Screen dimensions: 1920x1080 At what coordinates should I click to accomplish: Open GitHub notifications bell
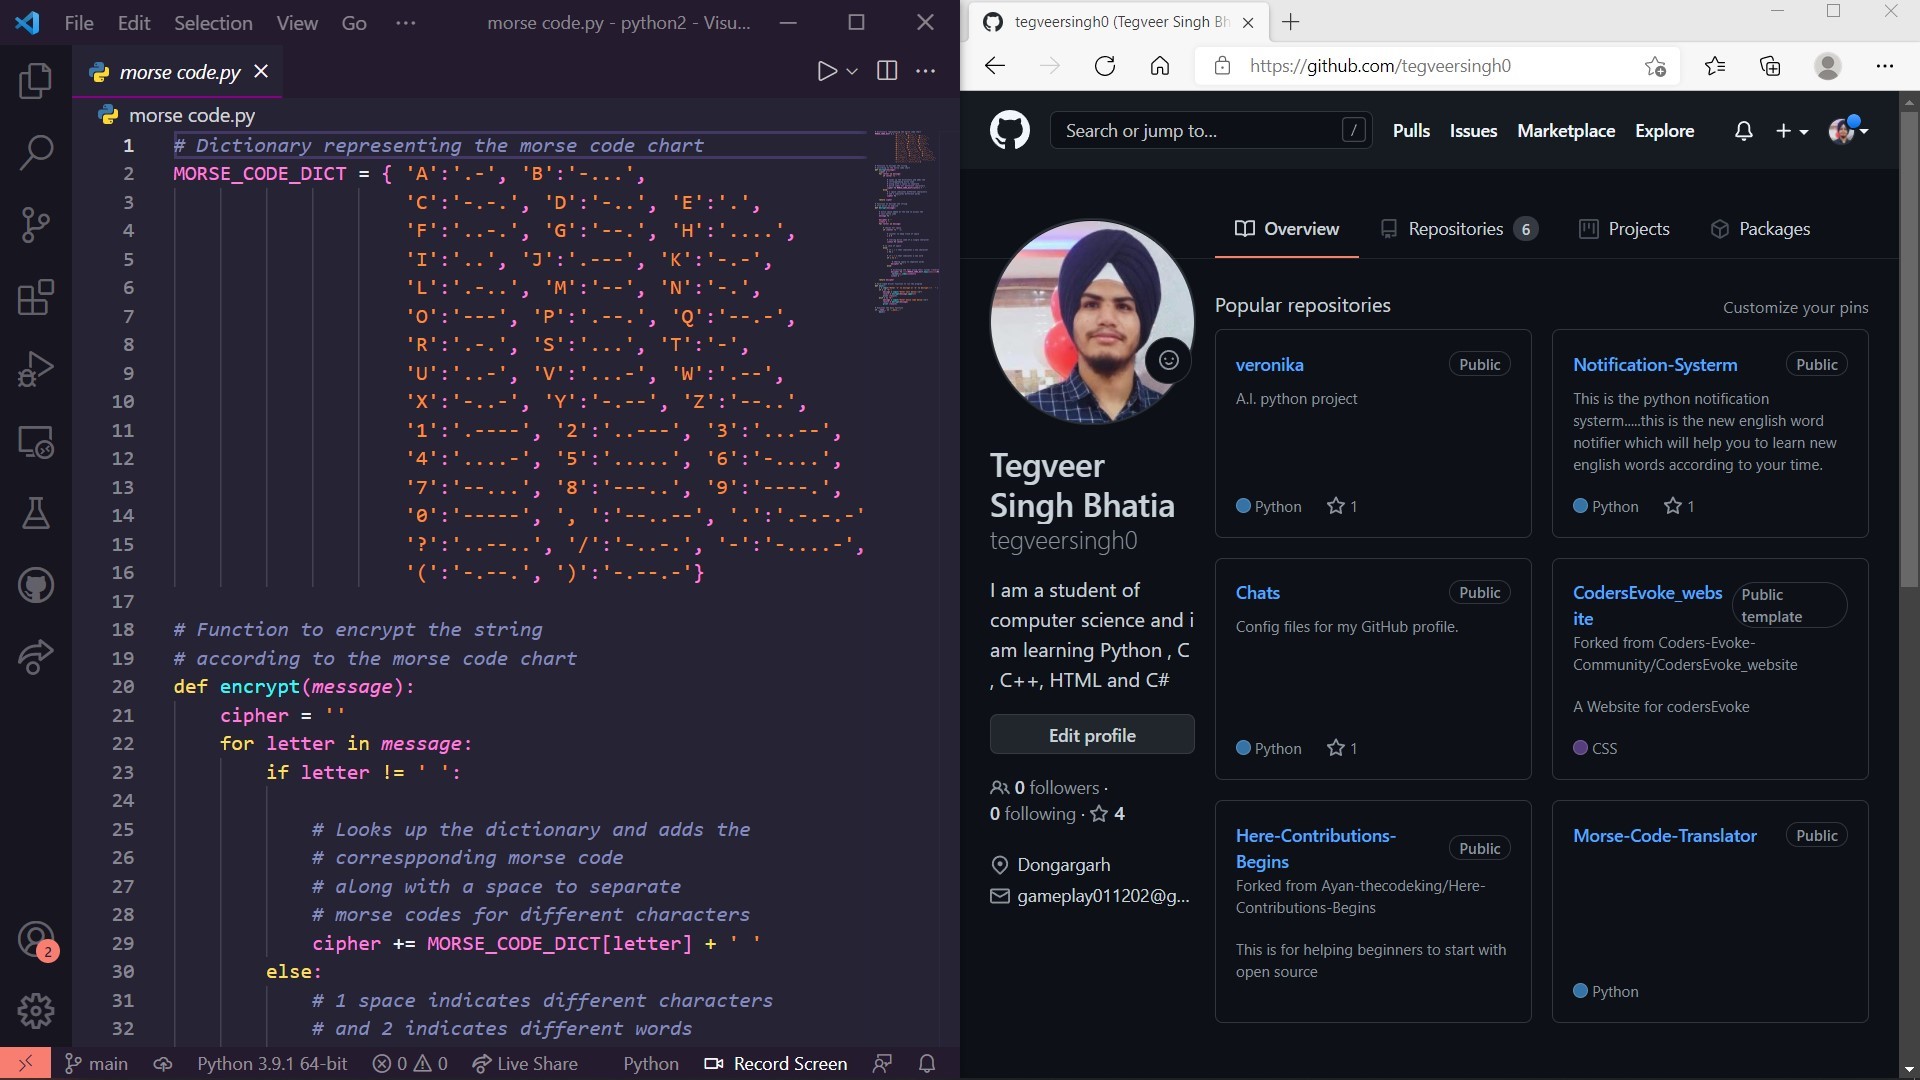[1743, 131]
